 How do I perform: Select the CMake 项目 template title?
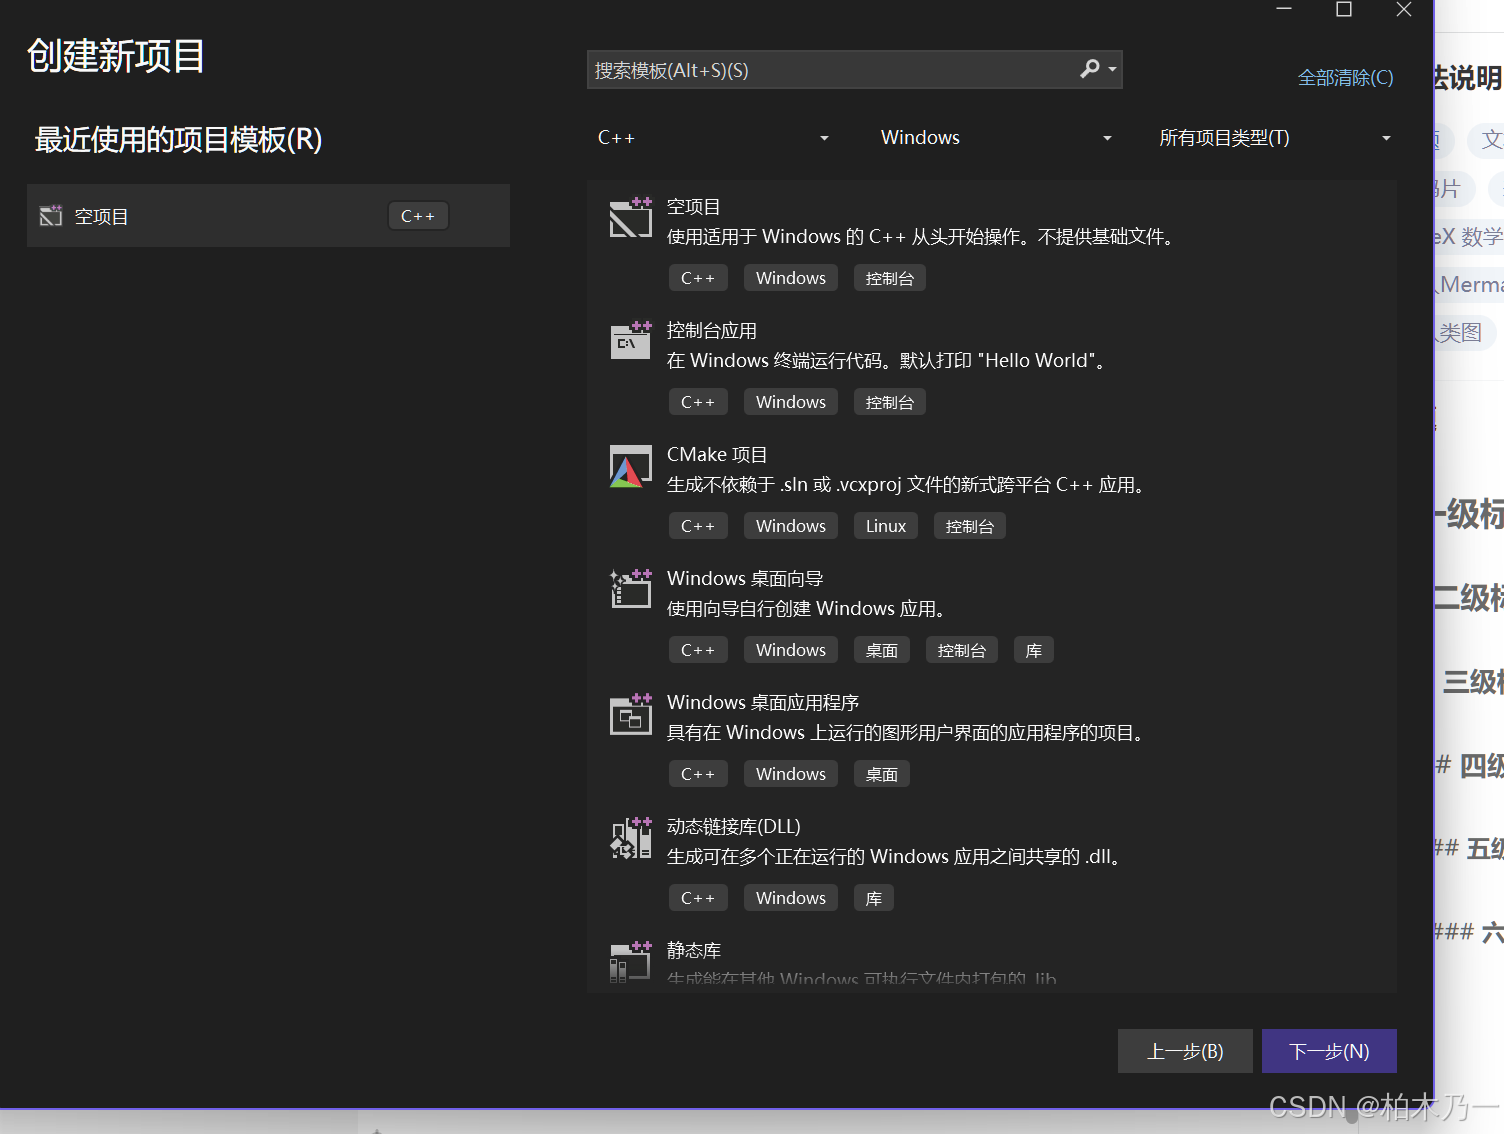[x=717, y=455]
